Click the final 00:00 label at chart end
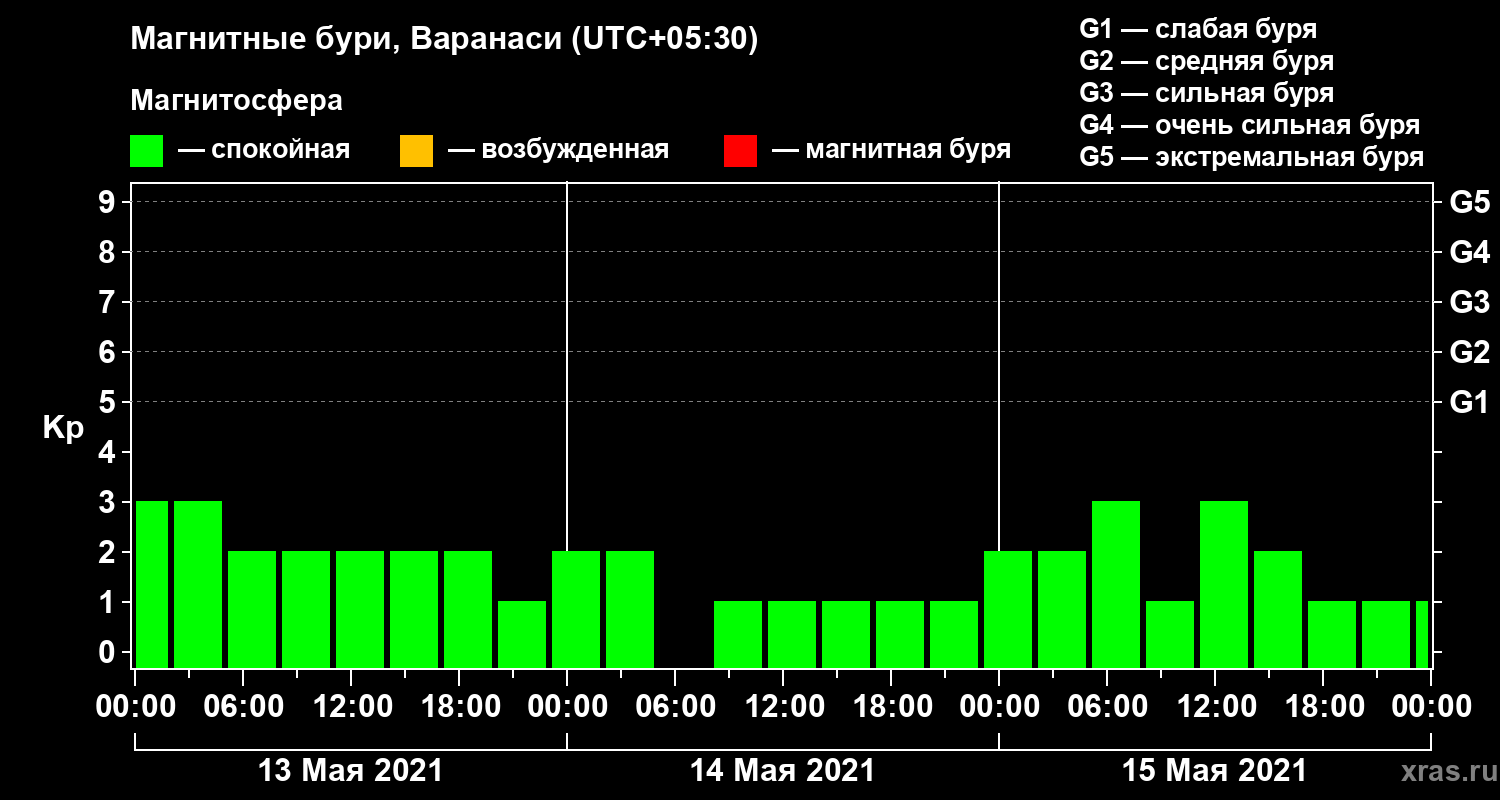The image size is (1500, 800). 1431,707
